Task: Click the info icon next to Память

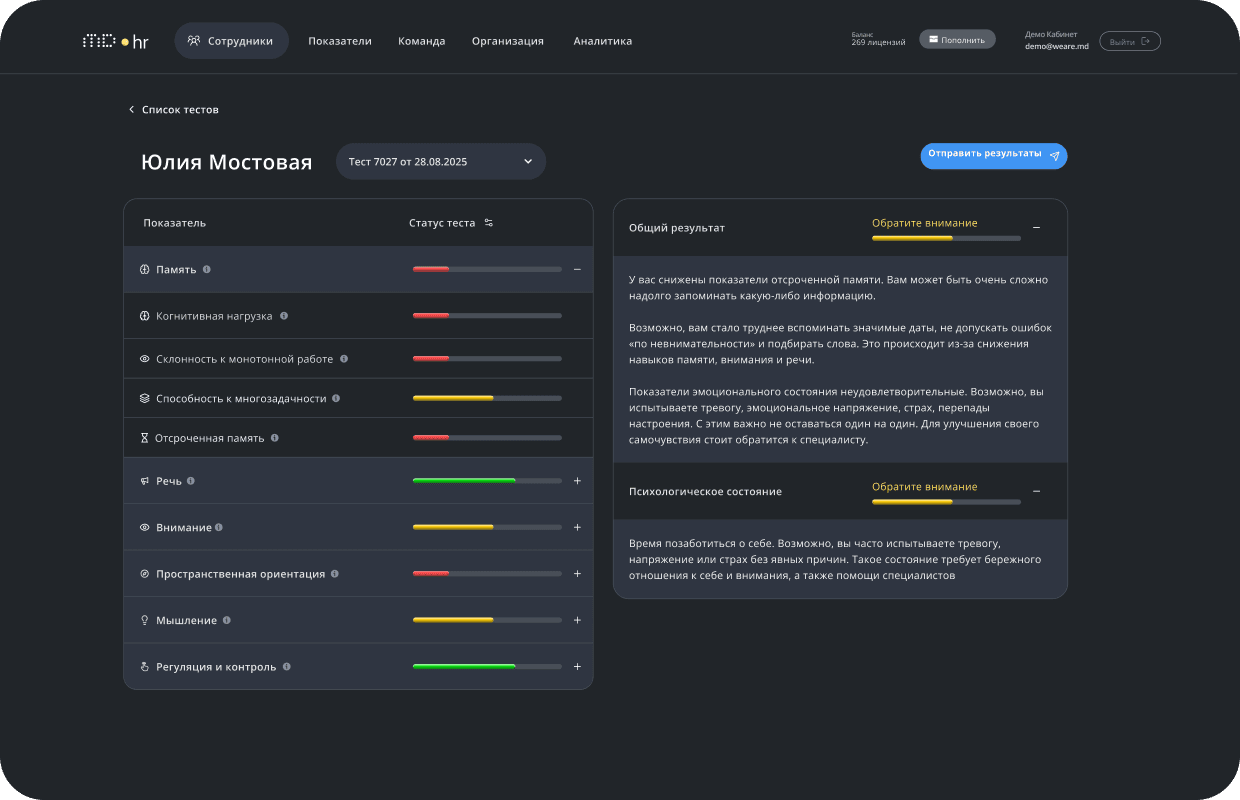Action: tap(207, 269)
